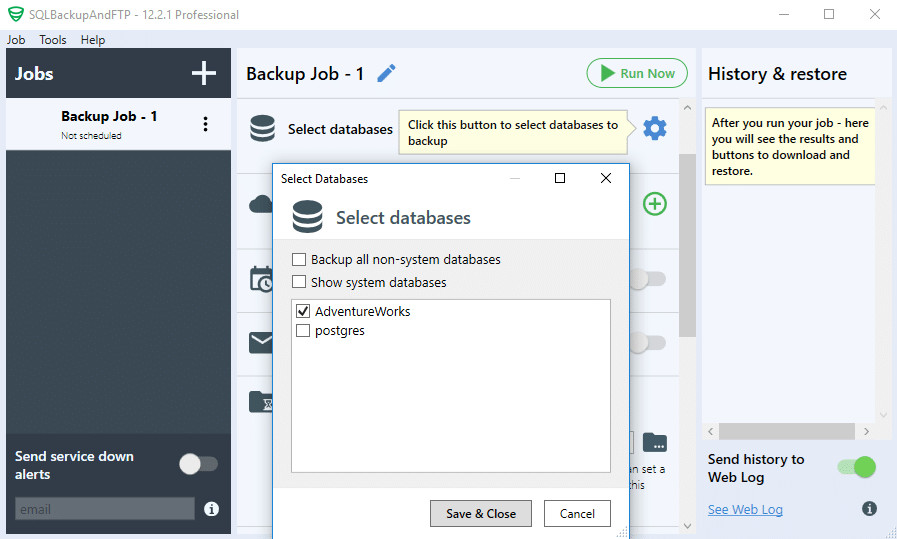This screenshot has height=539, width=897.
Task: Click the schedule calendar icon
Action: click(261, 279)
